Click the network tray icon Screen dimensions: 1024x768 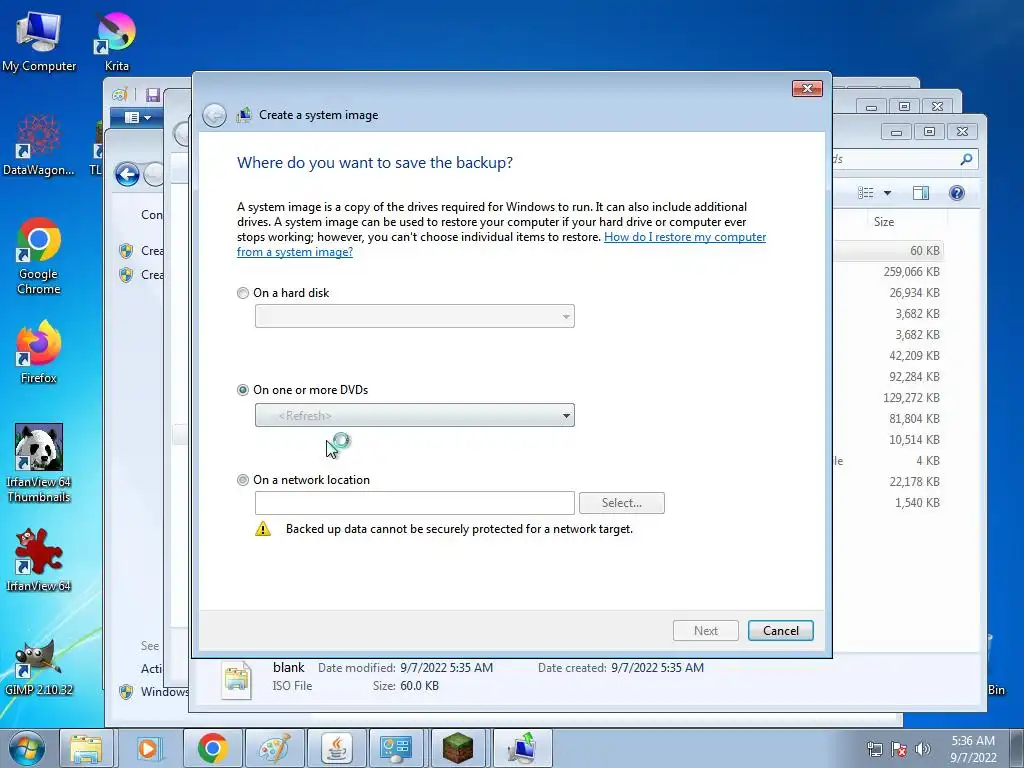(874, 749)
